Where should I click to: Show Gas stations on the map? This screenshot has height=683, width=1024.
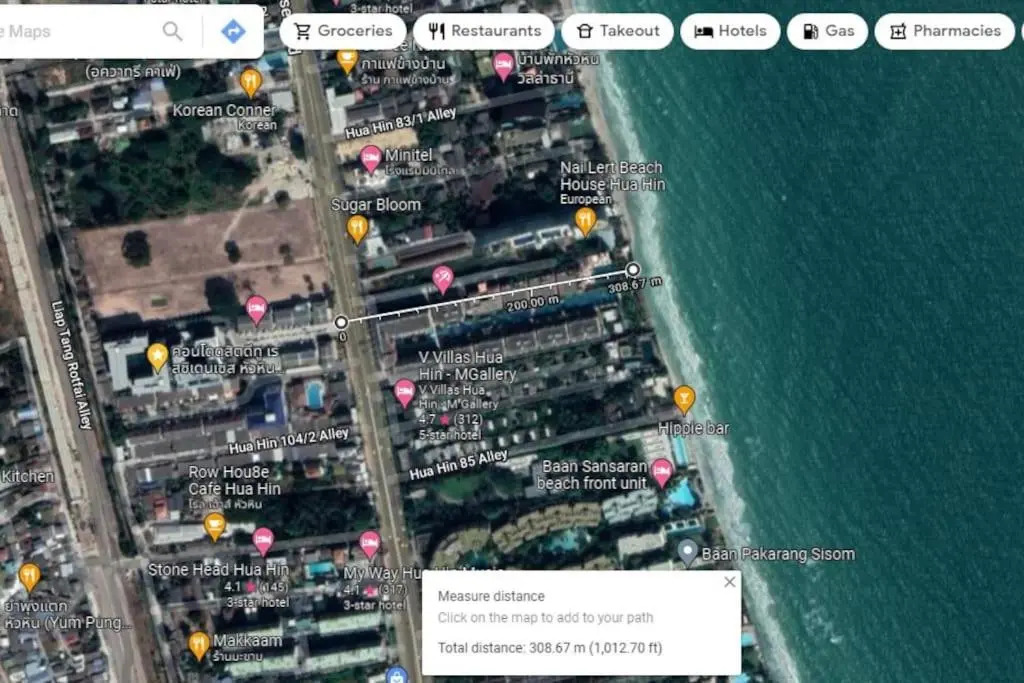click(827, 31)
